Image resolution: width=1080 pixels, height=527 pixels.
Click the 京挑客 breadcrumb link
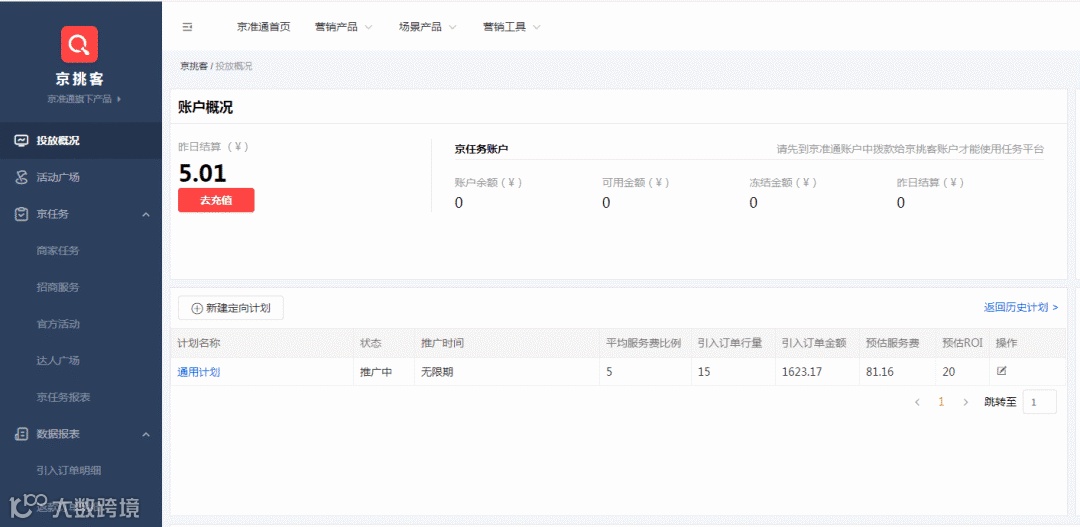tap(194, 66)
